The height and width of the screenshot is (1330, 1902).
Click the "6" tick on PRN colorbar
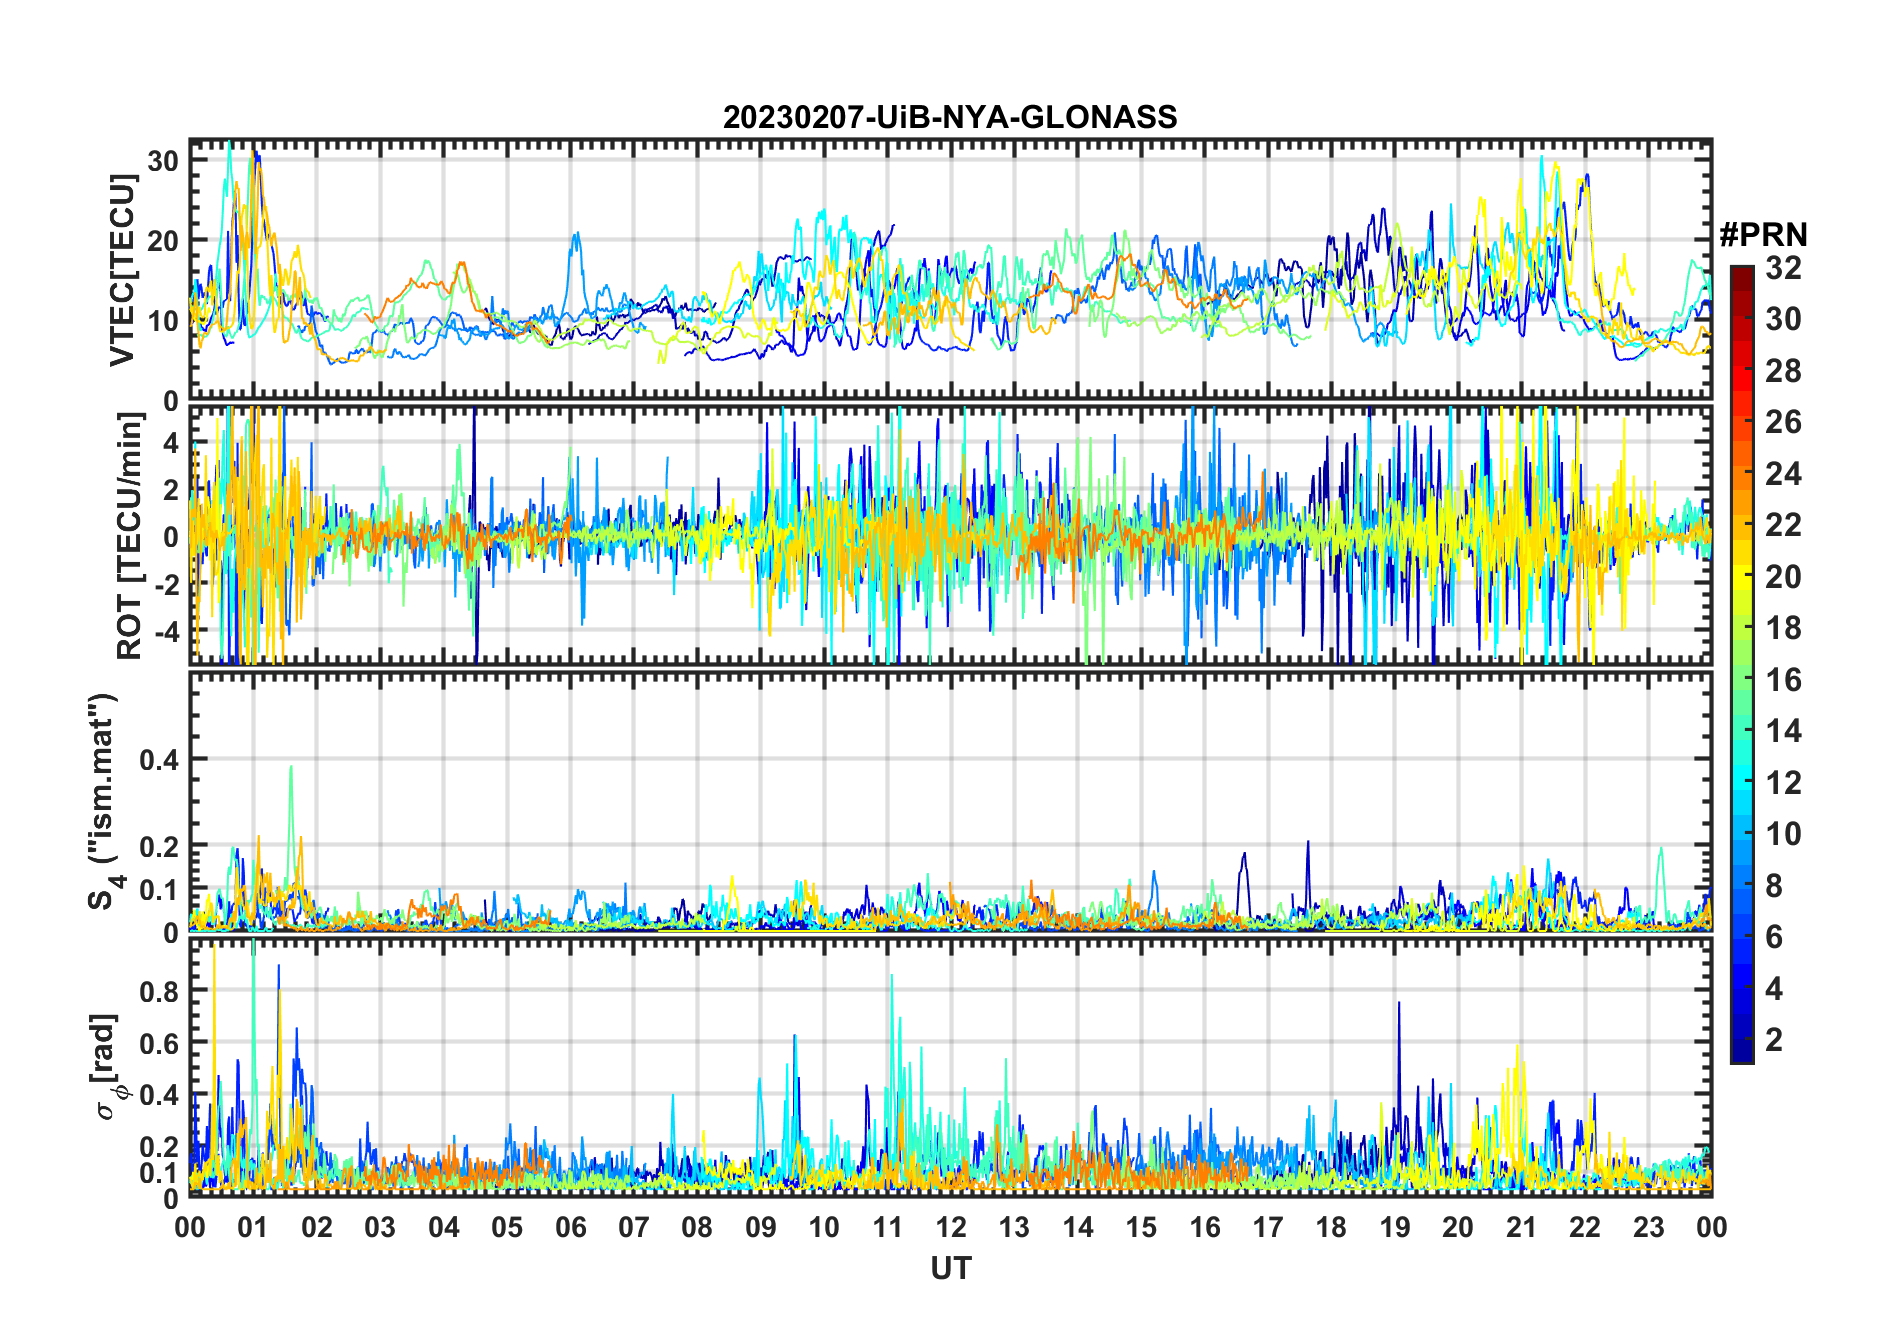(x=1775, y=937)
